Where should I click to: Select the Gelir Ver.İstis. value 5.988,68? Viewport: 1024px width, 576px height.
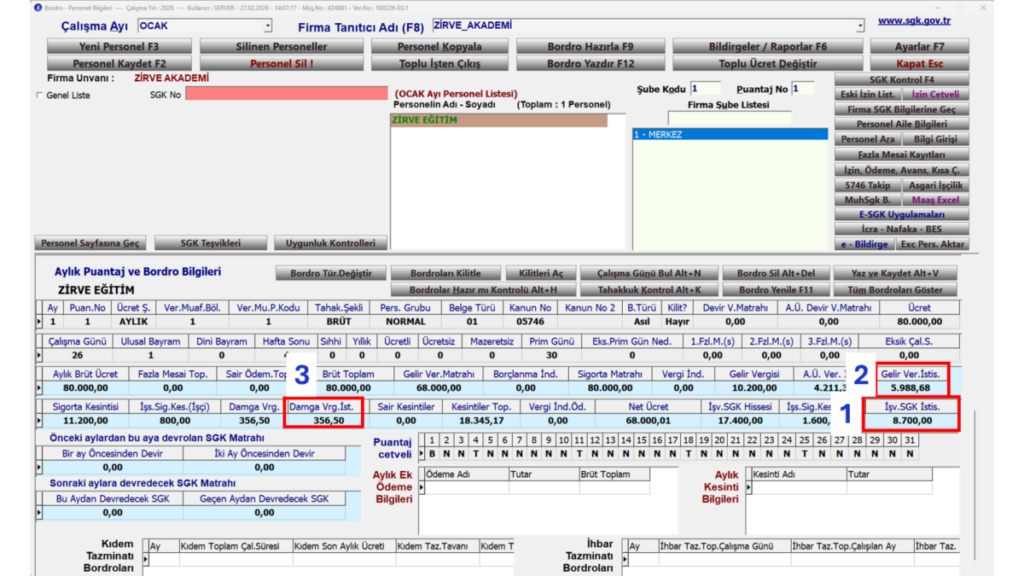pyautogui.click(x=910, y=388)
